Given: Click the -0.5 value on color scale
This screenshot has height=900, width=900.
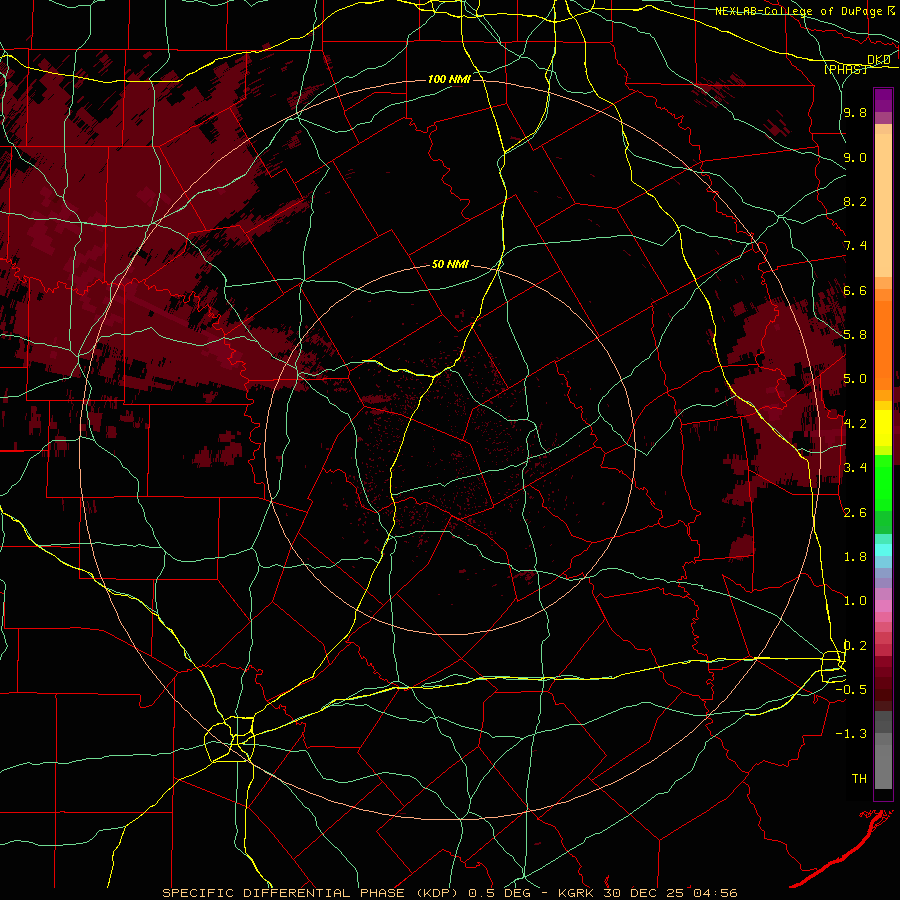Looking at the screenshot, I should pos(851,690).
